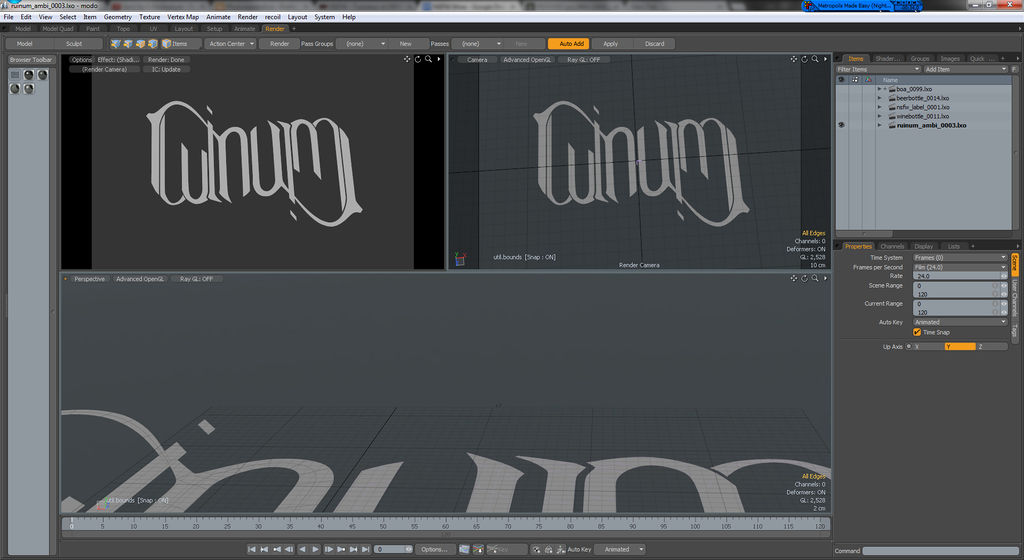This screenshot has width=1024, height=560.
Task: Click the camera viewport zoom magnifier icon
Action: click(x=815, y=59)
